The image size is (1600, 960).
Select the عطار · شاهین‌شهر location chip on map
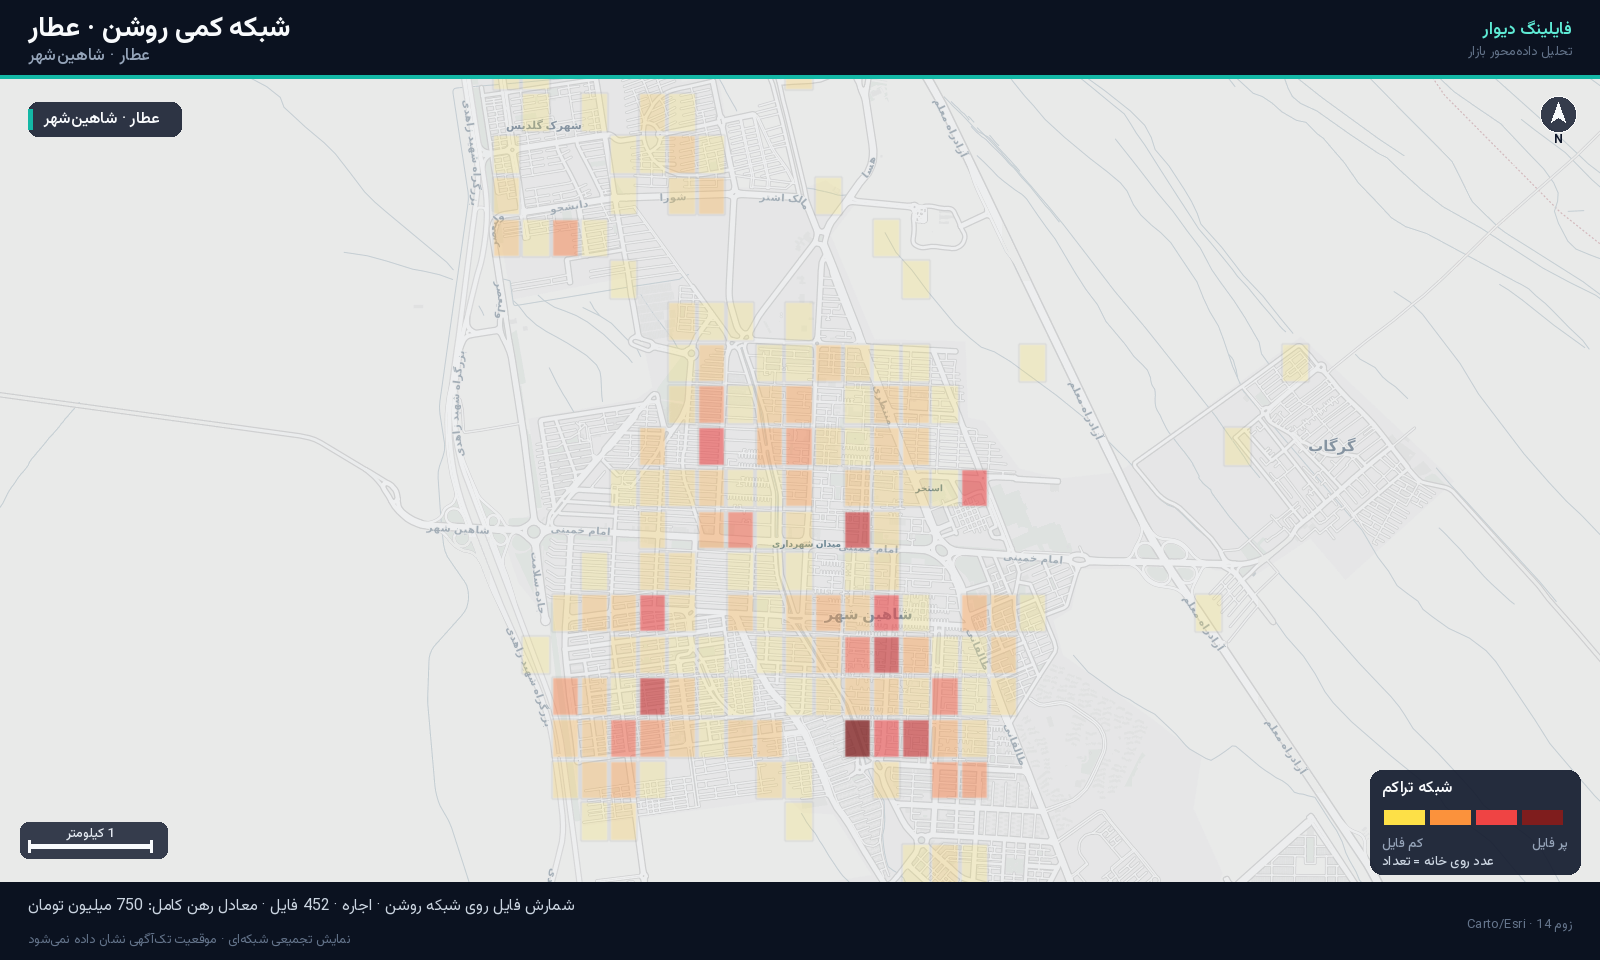(105, 119)
